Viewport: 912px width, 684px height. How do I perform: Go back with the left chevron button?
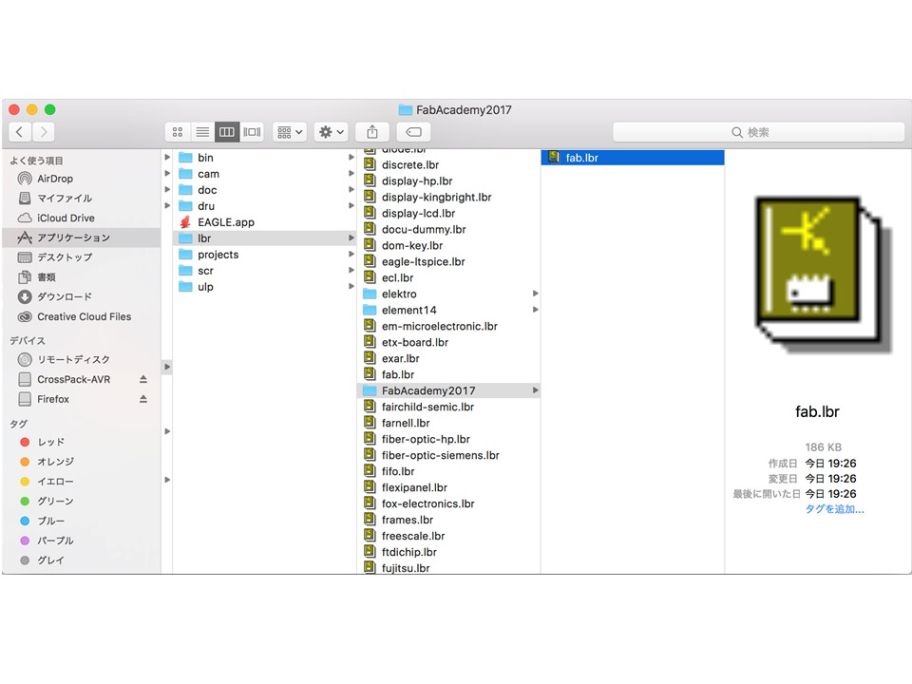pos(20,132)
